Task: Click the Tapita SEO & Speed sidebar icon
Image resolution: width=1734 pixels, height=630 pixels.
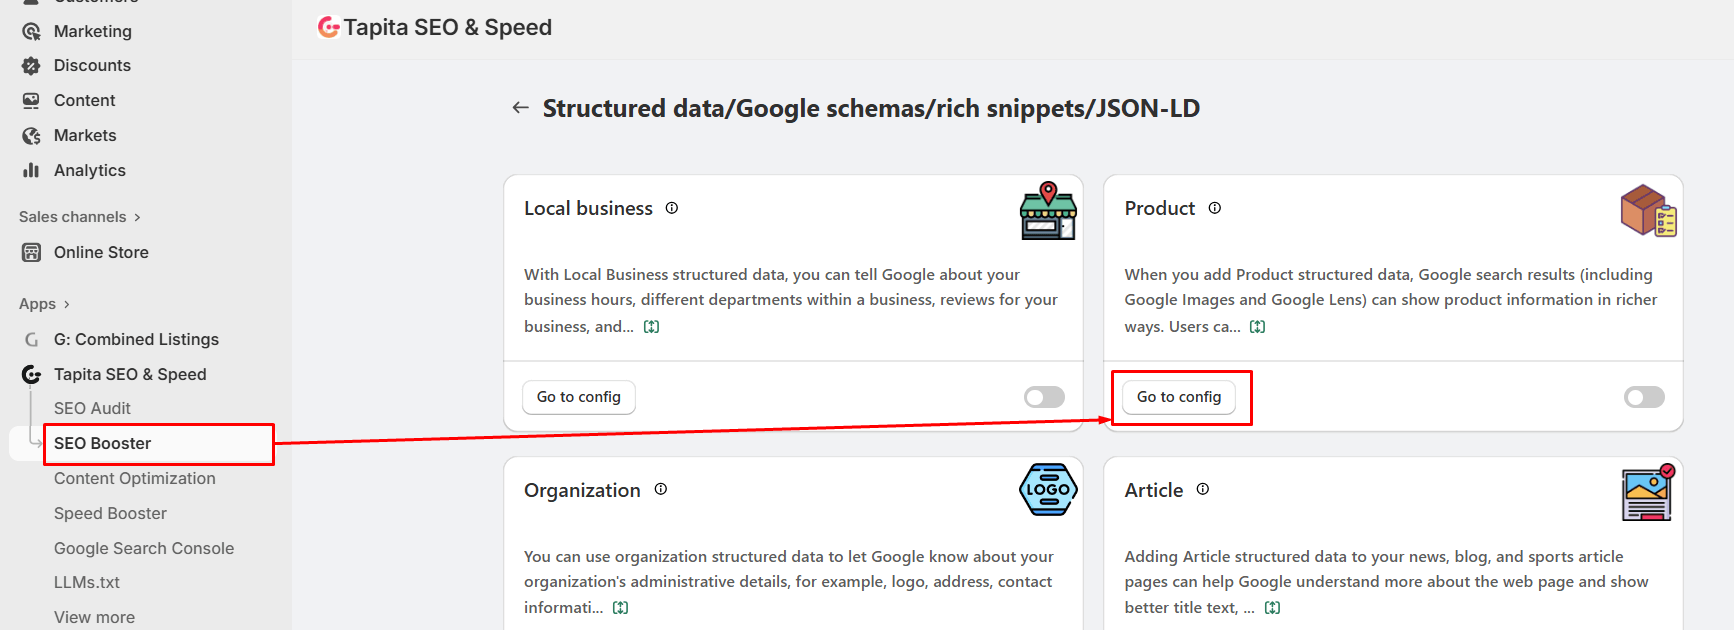Action: [x=31, y=374]
